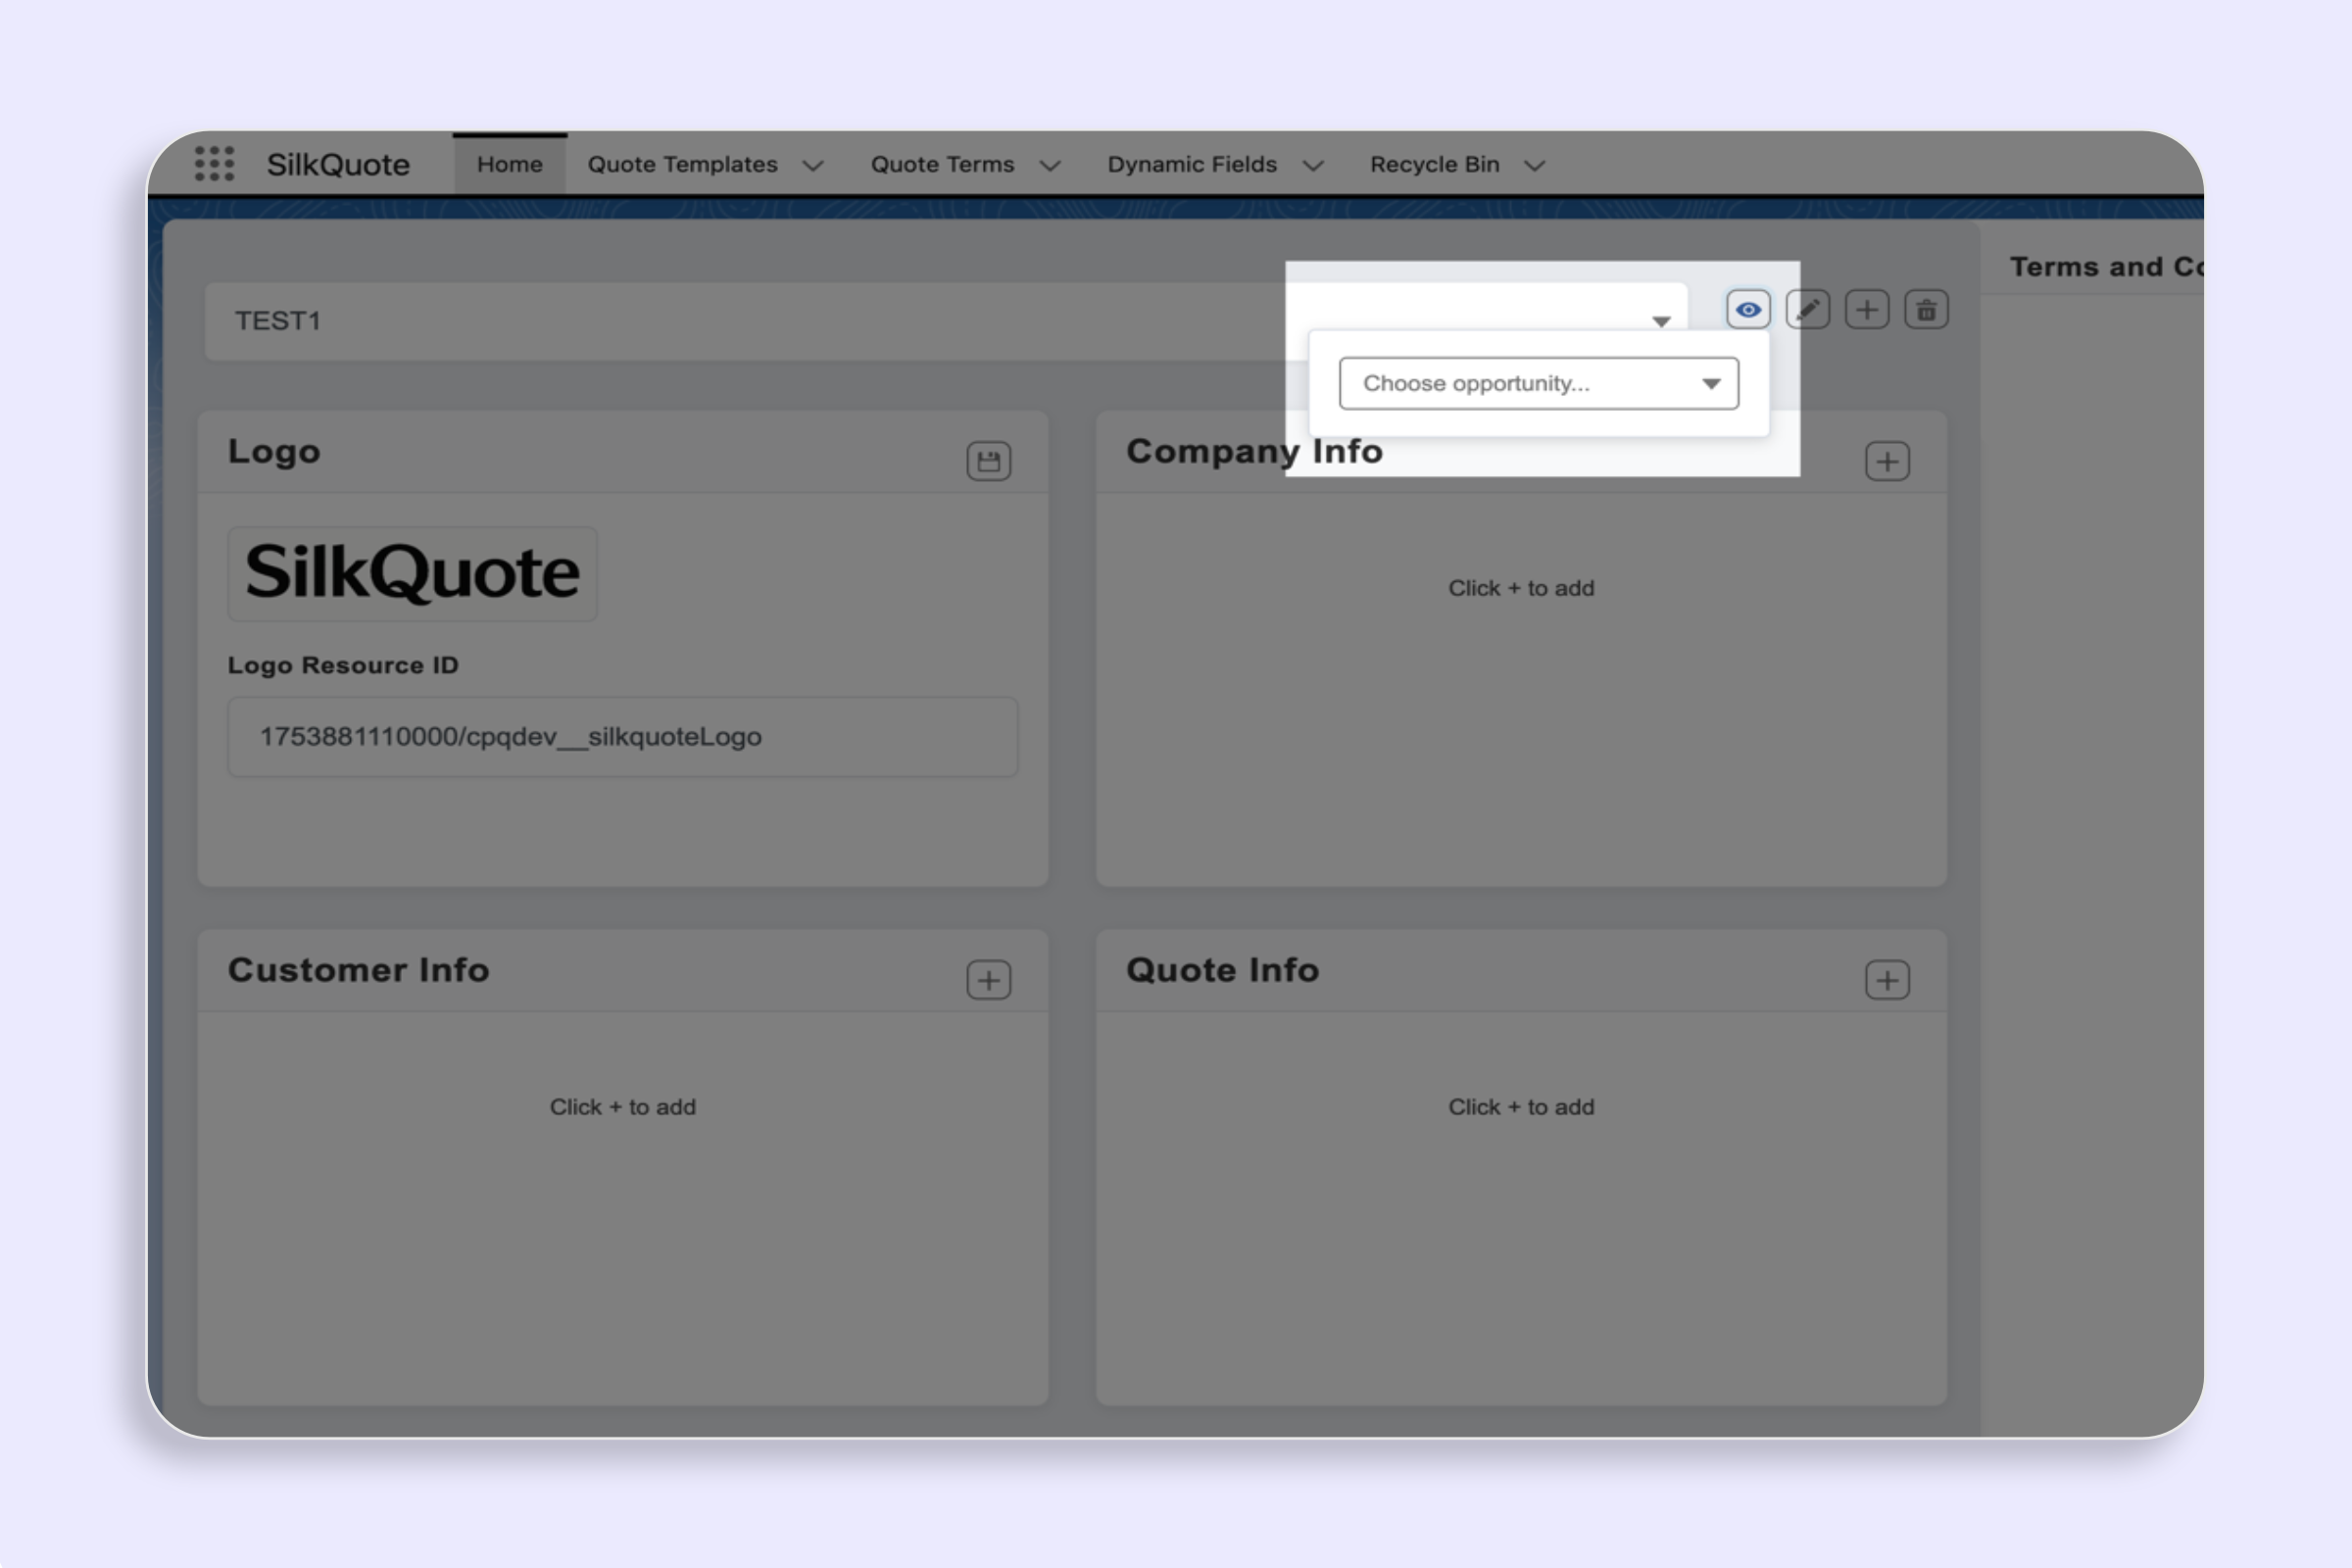The height and width of the screenshot is (1568, 2352).
Task: Open the Quote Terms menu
Action: click(943, 163)
